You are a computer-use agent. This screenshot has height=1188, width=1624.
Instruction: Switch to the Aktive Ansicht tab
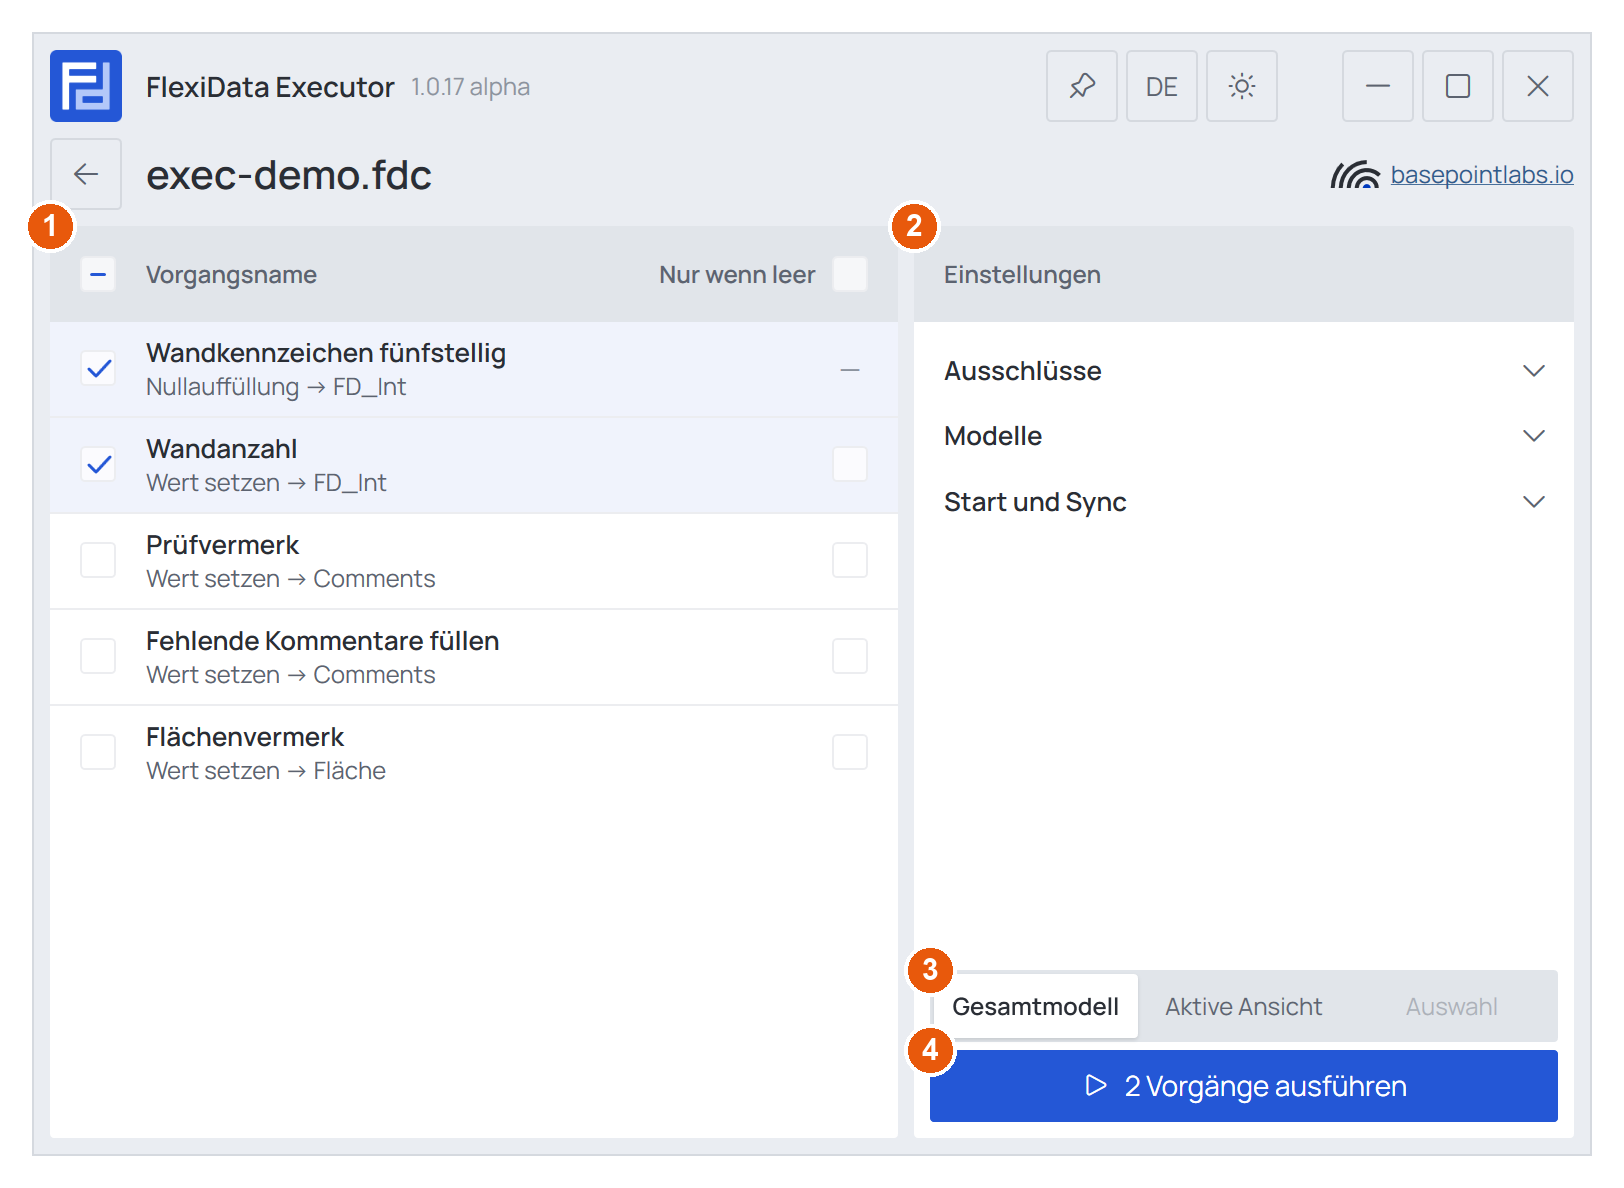[x=1243, y=1006]
